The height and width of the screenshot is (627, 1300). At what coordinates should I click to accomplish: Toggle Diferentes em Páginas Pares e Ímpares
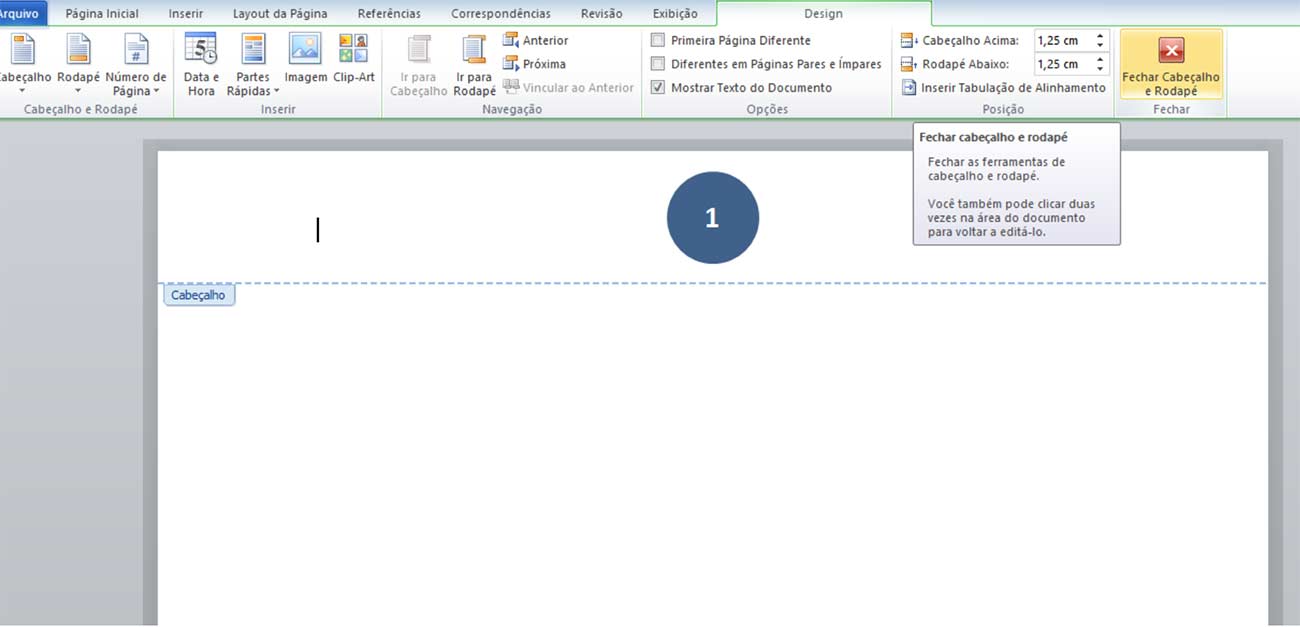[658, 64]
